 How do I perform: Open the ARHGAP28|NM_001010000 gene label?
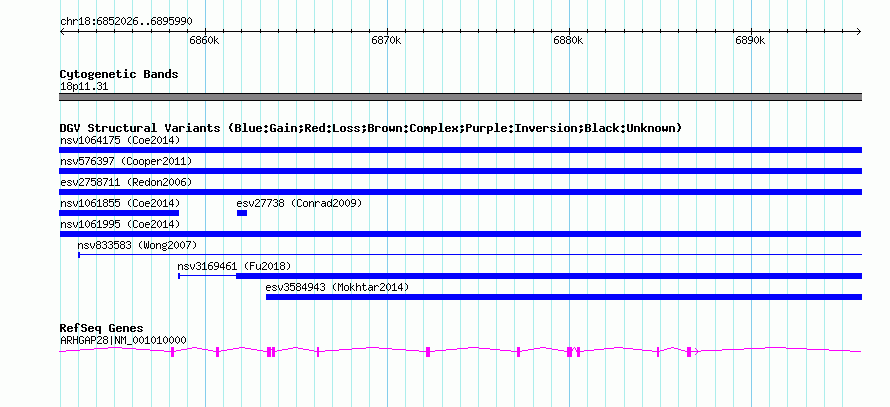[123, 341]
